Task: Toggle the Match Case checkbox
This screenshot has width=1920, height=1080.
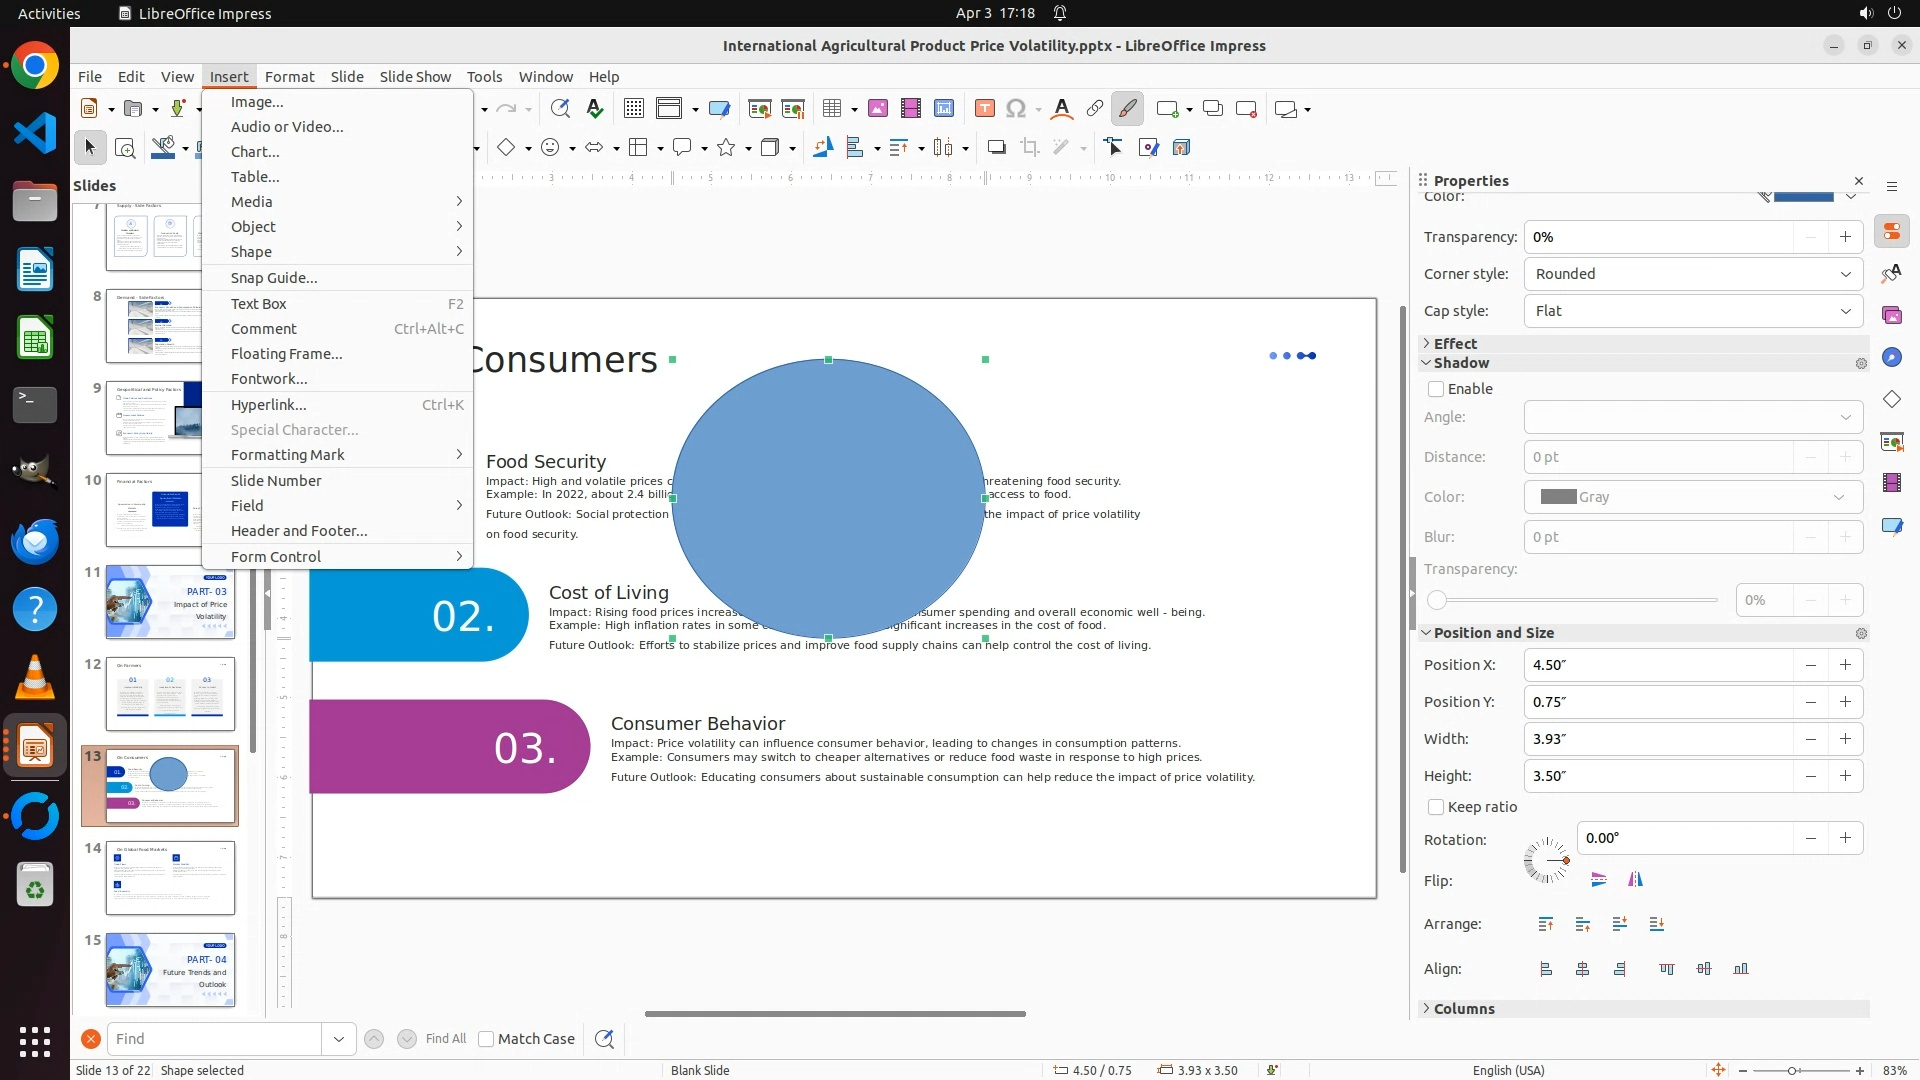Action: (x=486, y=1039)
